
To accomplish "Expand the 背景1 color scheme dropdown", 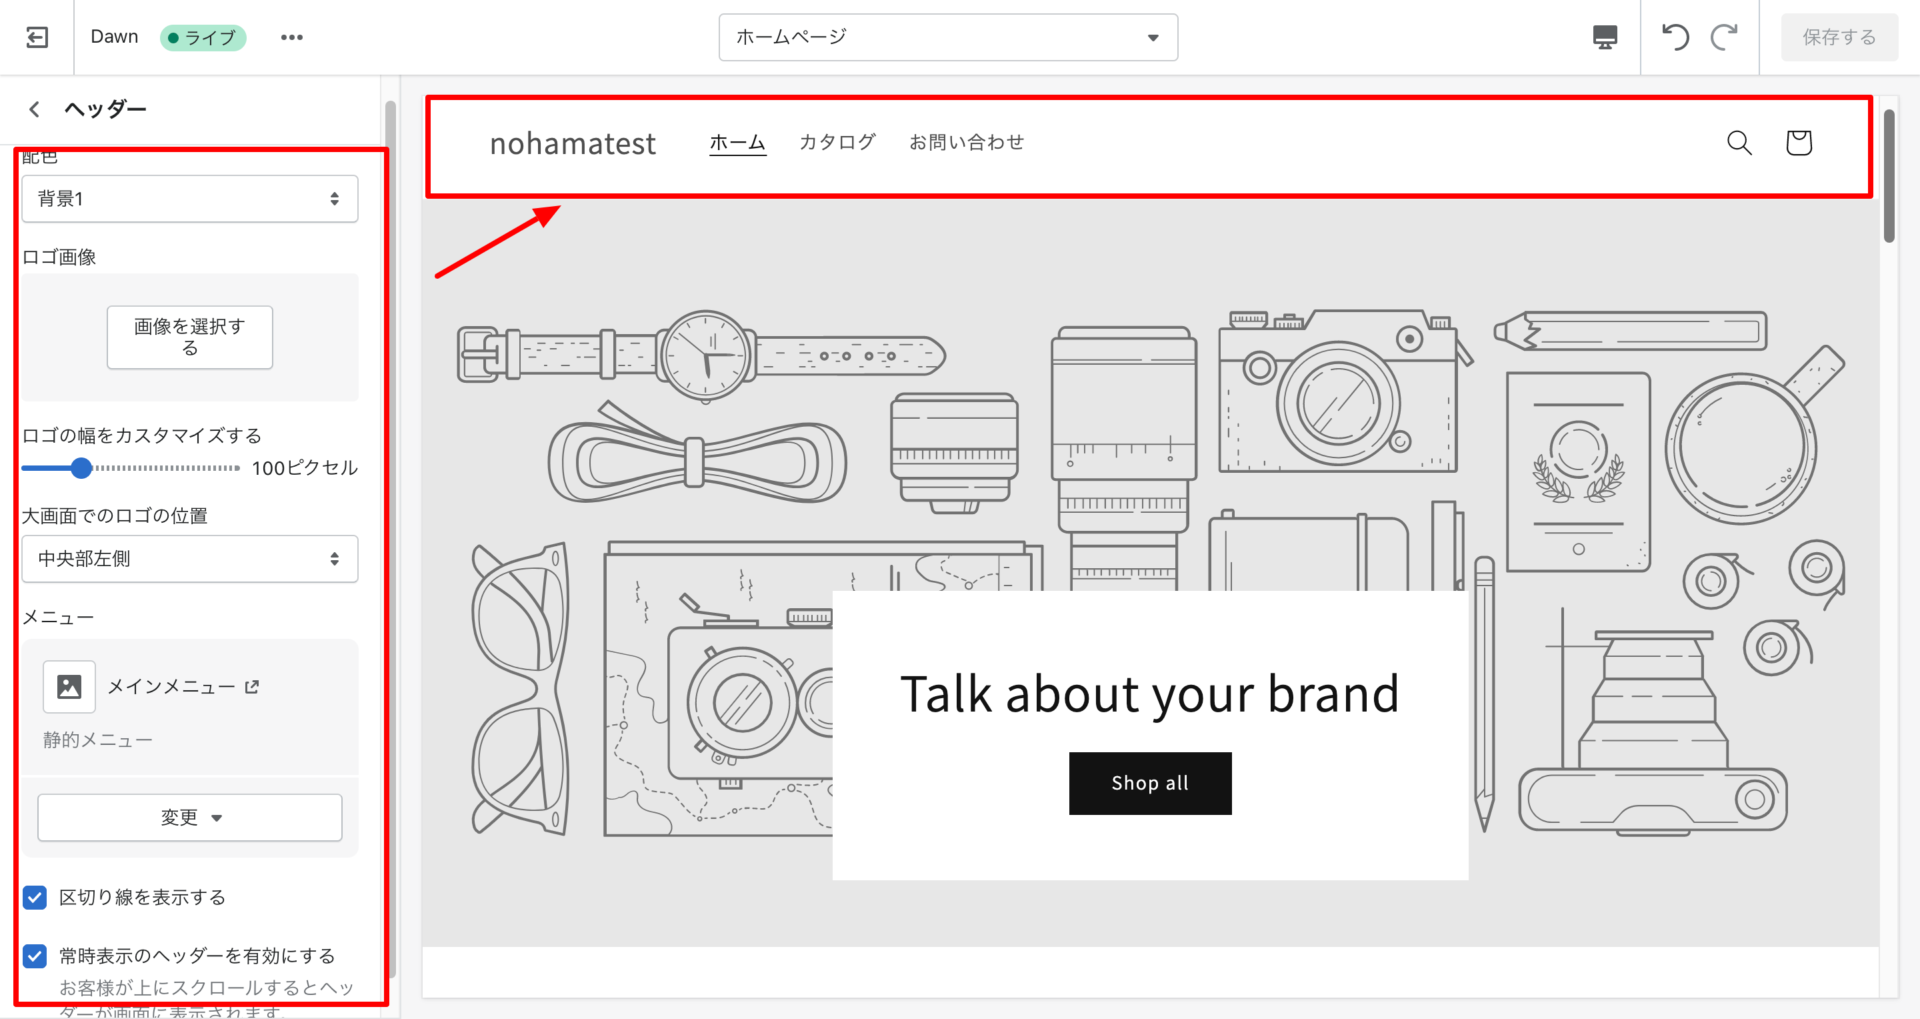I will 190,199.
